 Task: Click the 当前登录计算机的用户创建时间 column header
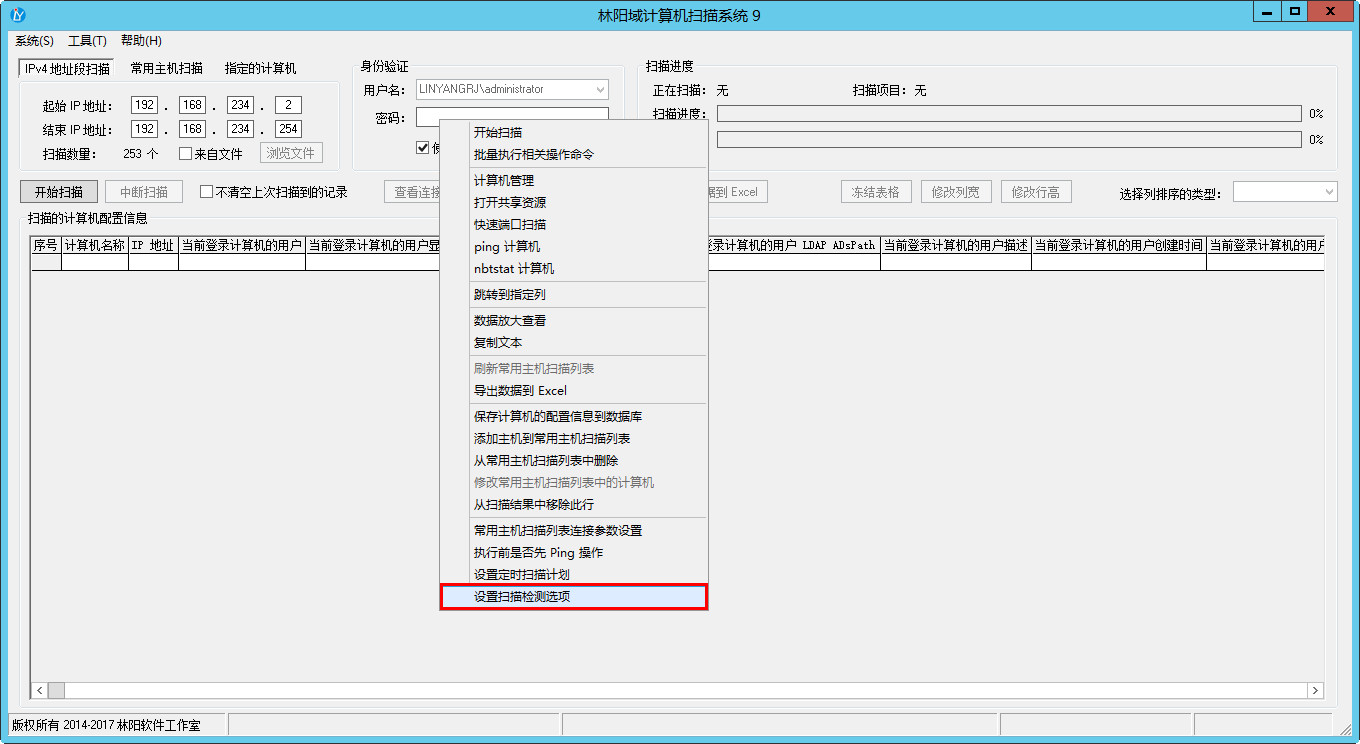coord(1119,245)
